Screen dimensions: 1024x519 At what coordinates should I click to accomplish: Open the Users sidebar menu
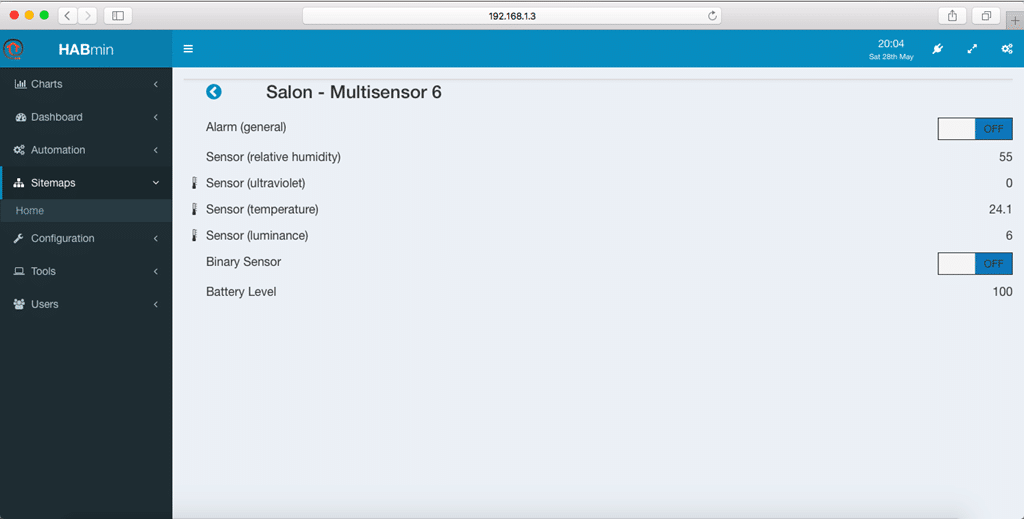[x=86, y=304]
